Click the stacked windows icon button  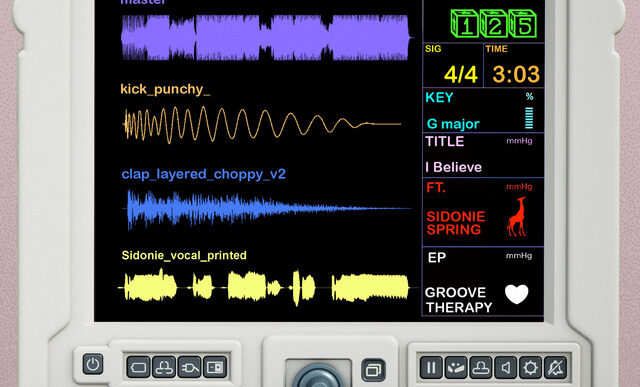click(x=373, y=370)
